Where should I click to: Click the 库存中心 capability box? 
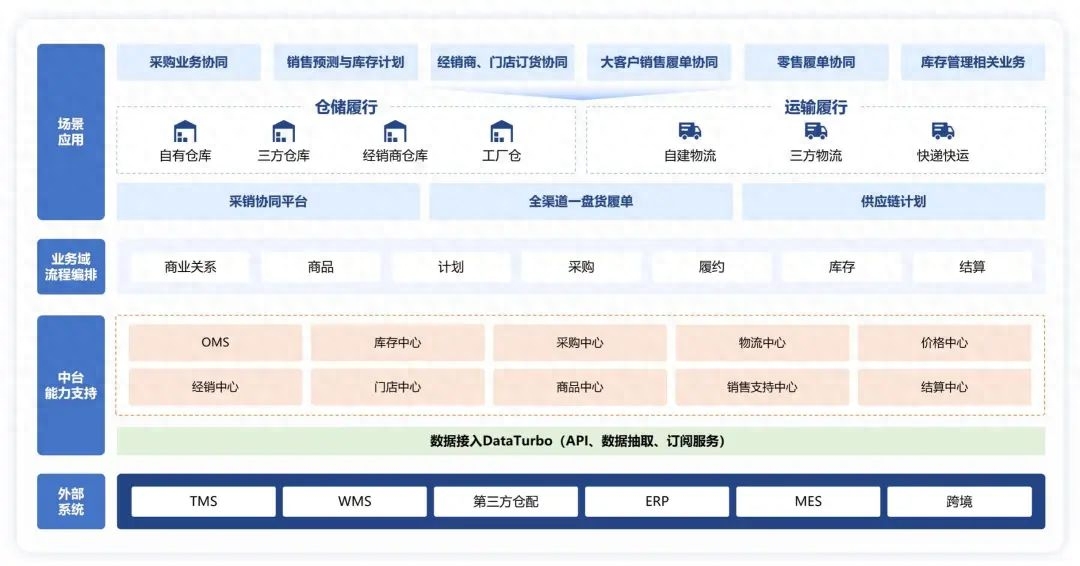[x=397, y=342]
